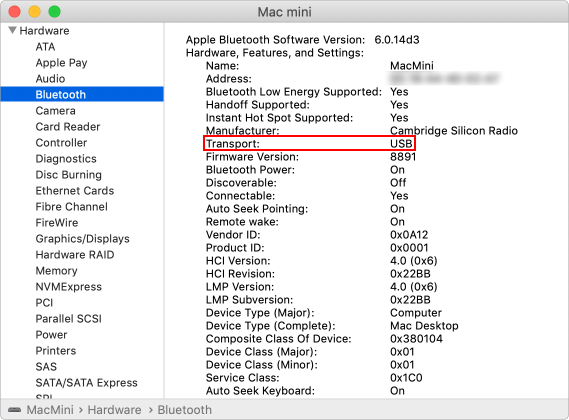
Task: Click the green zoom window button
Action: (x=54, y=12)
